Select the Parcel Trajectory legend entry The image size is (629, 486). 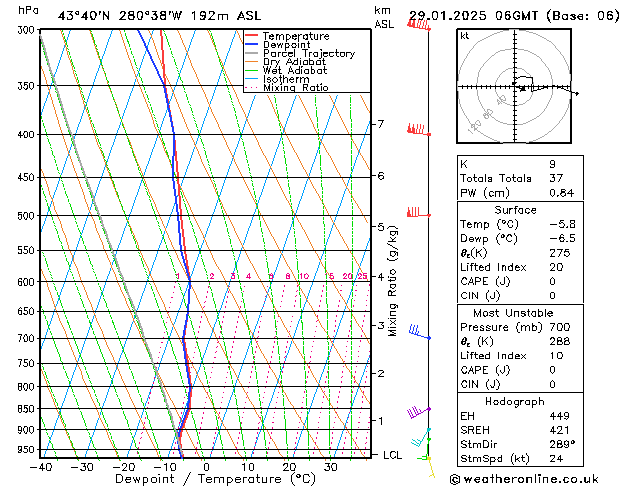point(308,54)
